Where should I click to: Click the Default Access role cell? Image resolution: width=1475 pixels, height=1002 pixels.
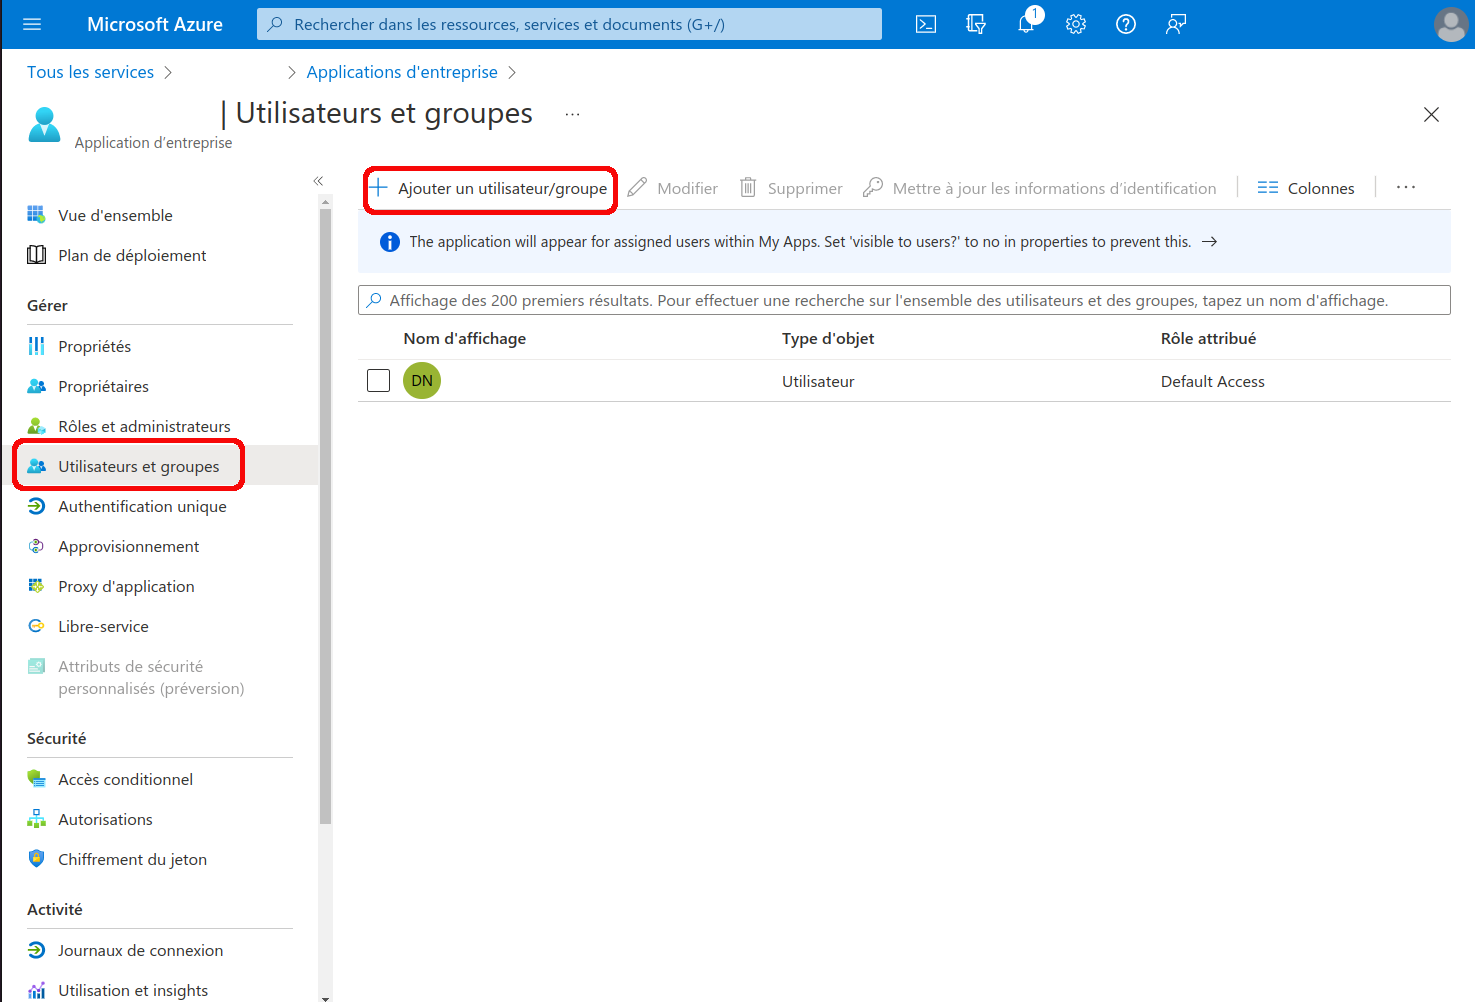(1212, 381)
